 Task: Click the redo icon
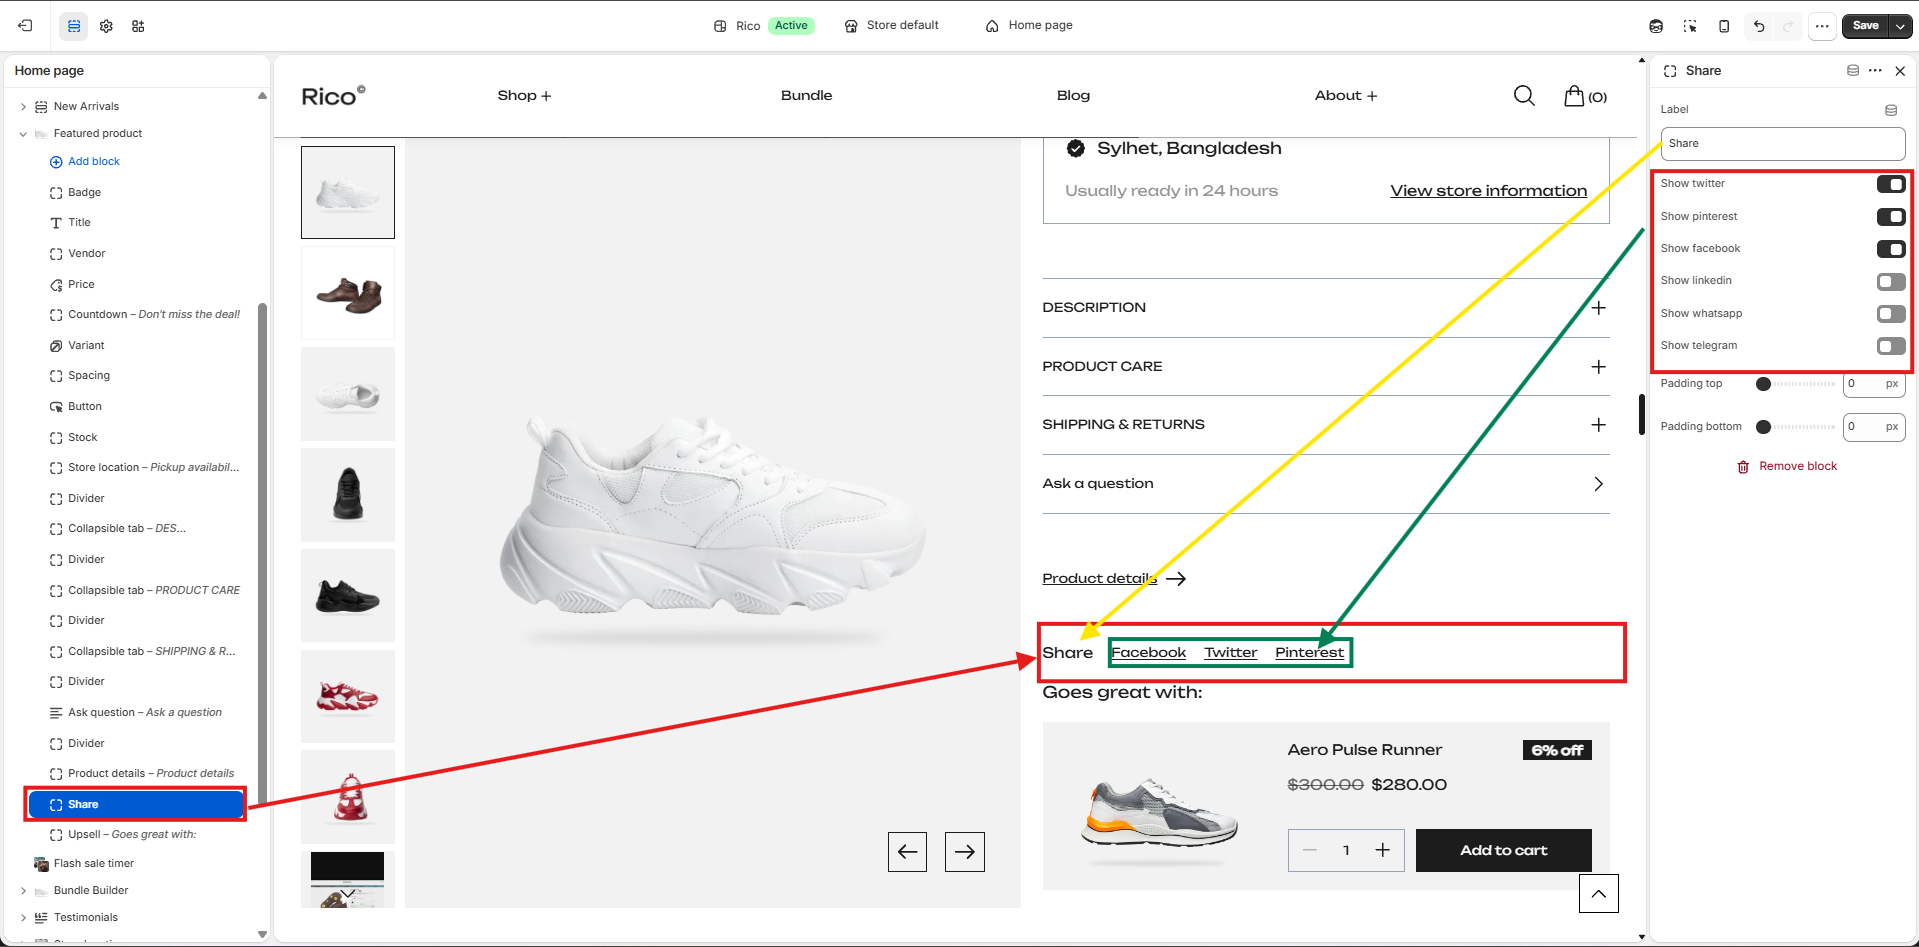coord(1789,26)
